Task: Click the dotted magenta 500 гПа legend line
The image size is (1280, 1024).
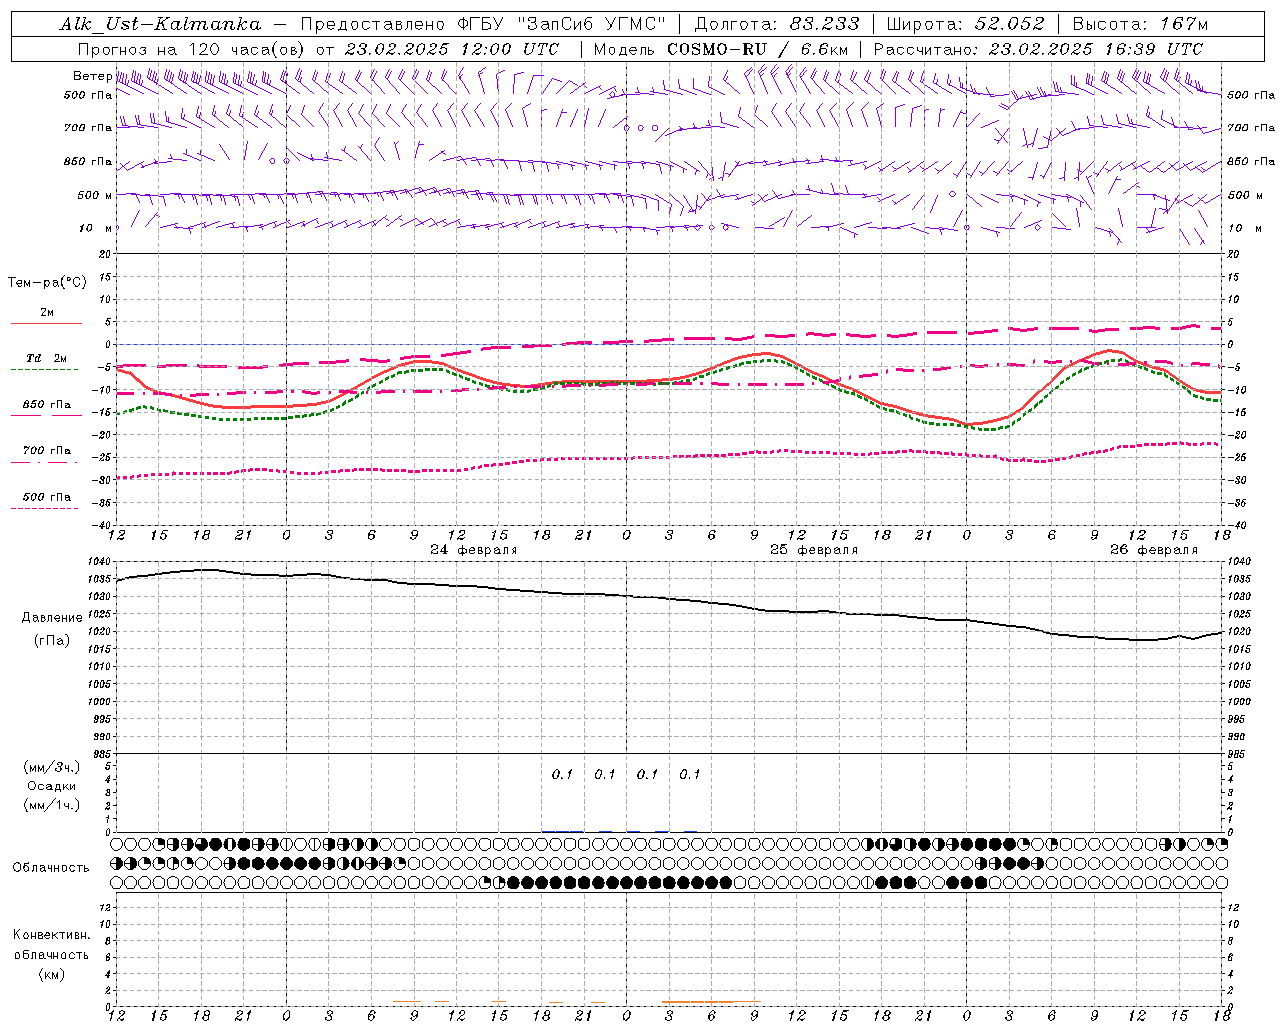Action: (x=44, y=508)
